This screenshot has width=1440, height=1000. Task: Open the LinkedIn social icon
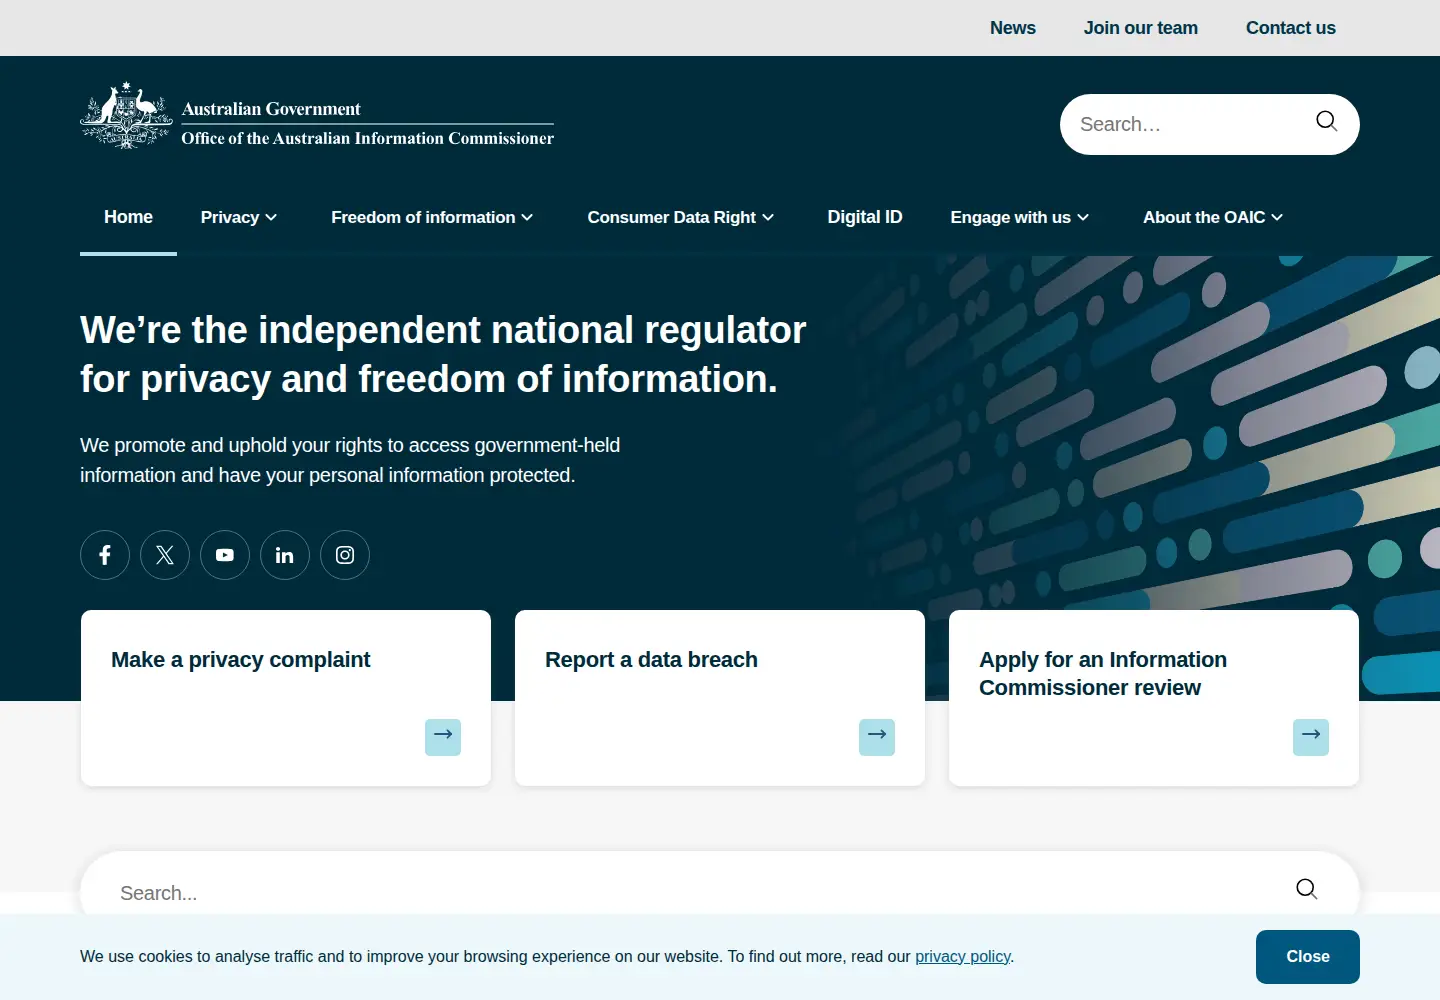click(x=285, y=555)
